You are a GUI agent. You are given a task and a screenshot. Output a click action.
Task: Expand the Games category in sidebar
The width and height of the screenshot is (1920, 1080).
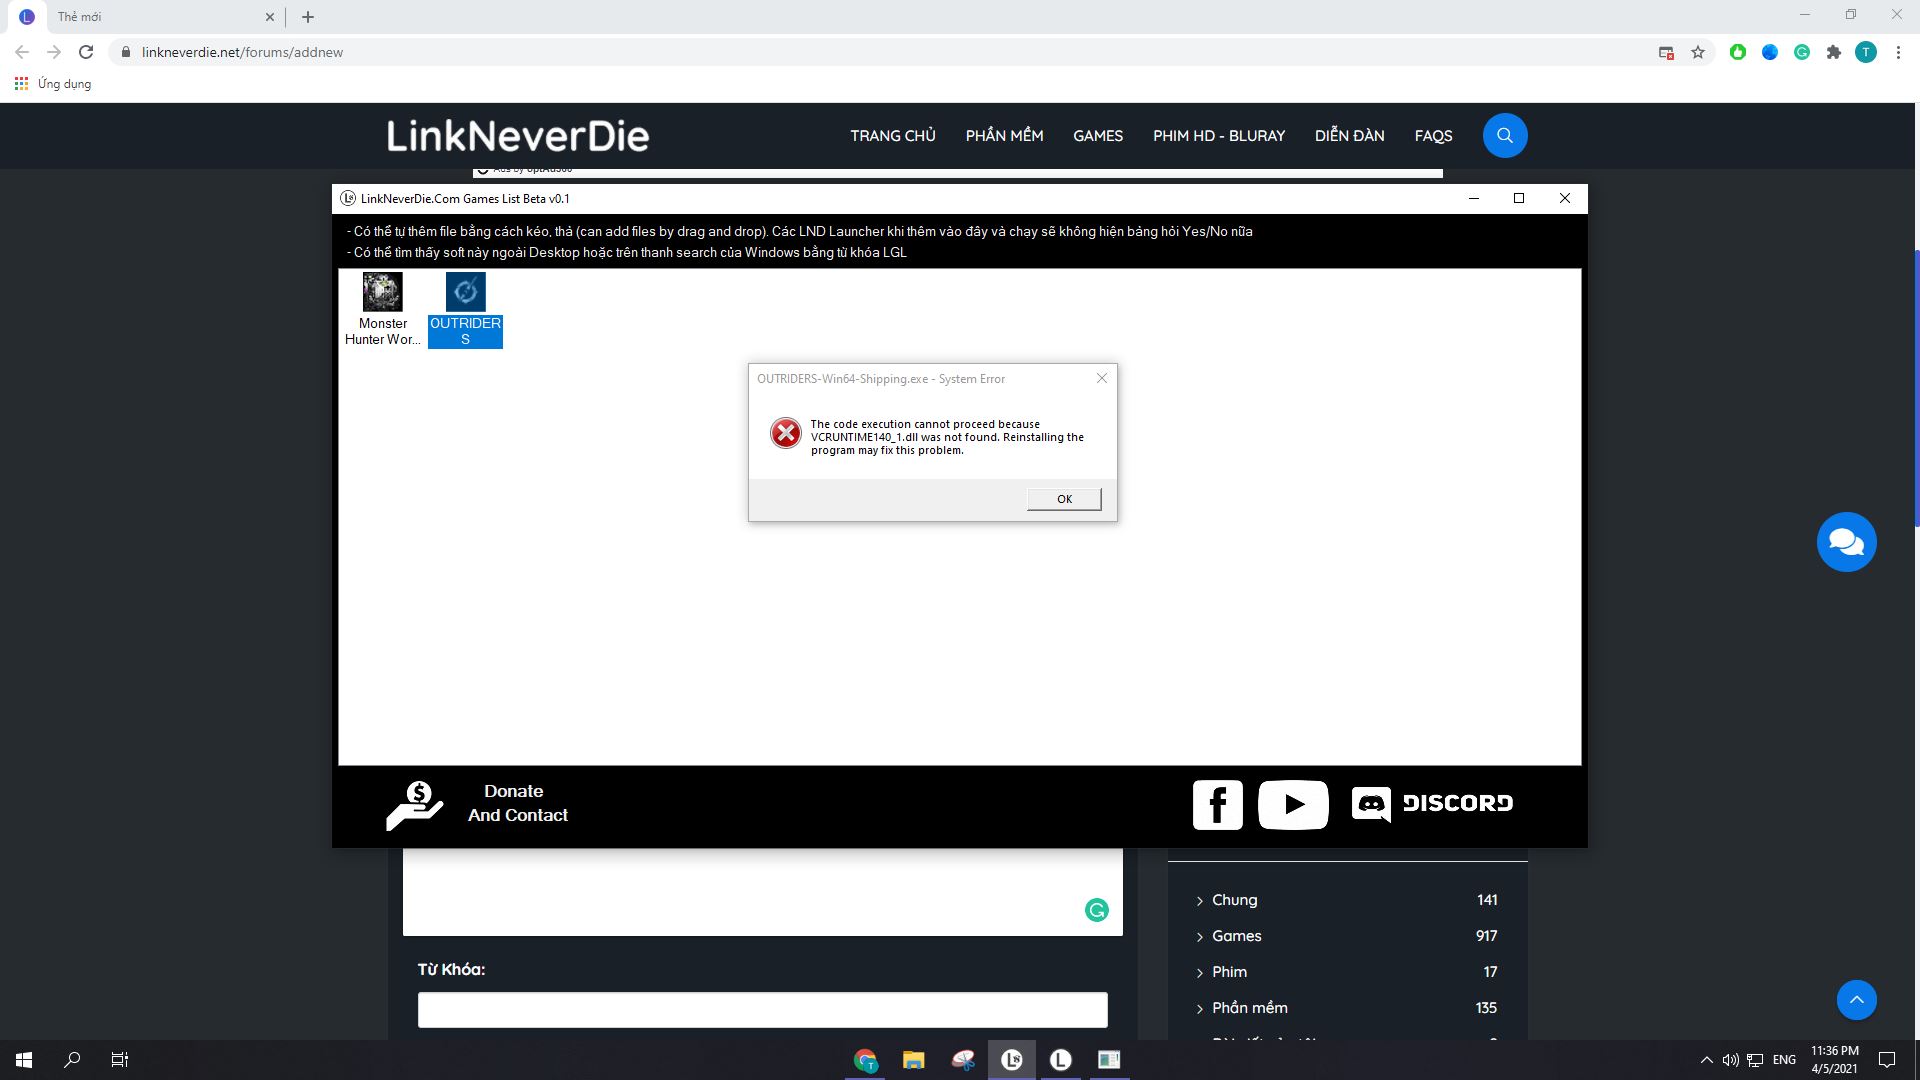(1236, 936)
